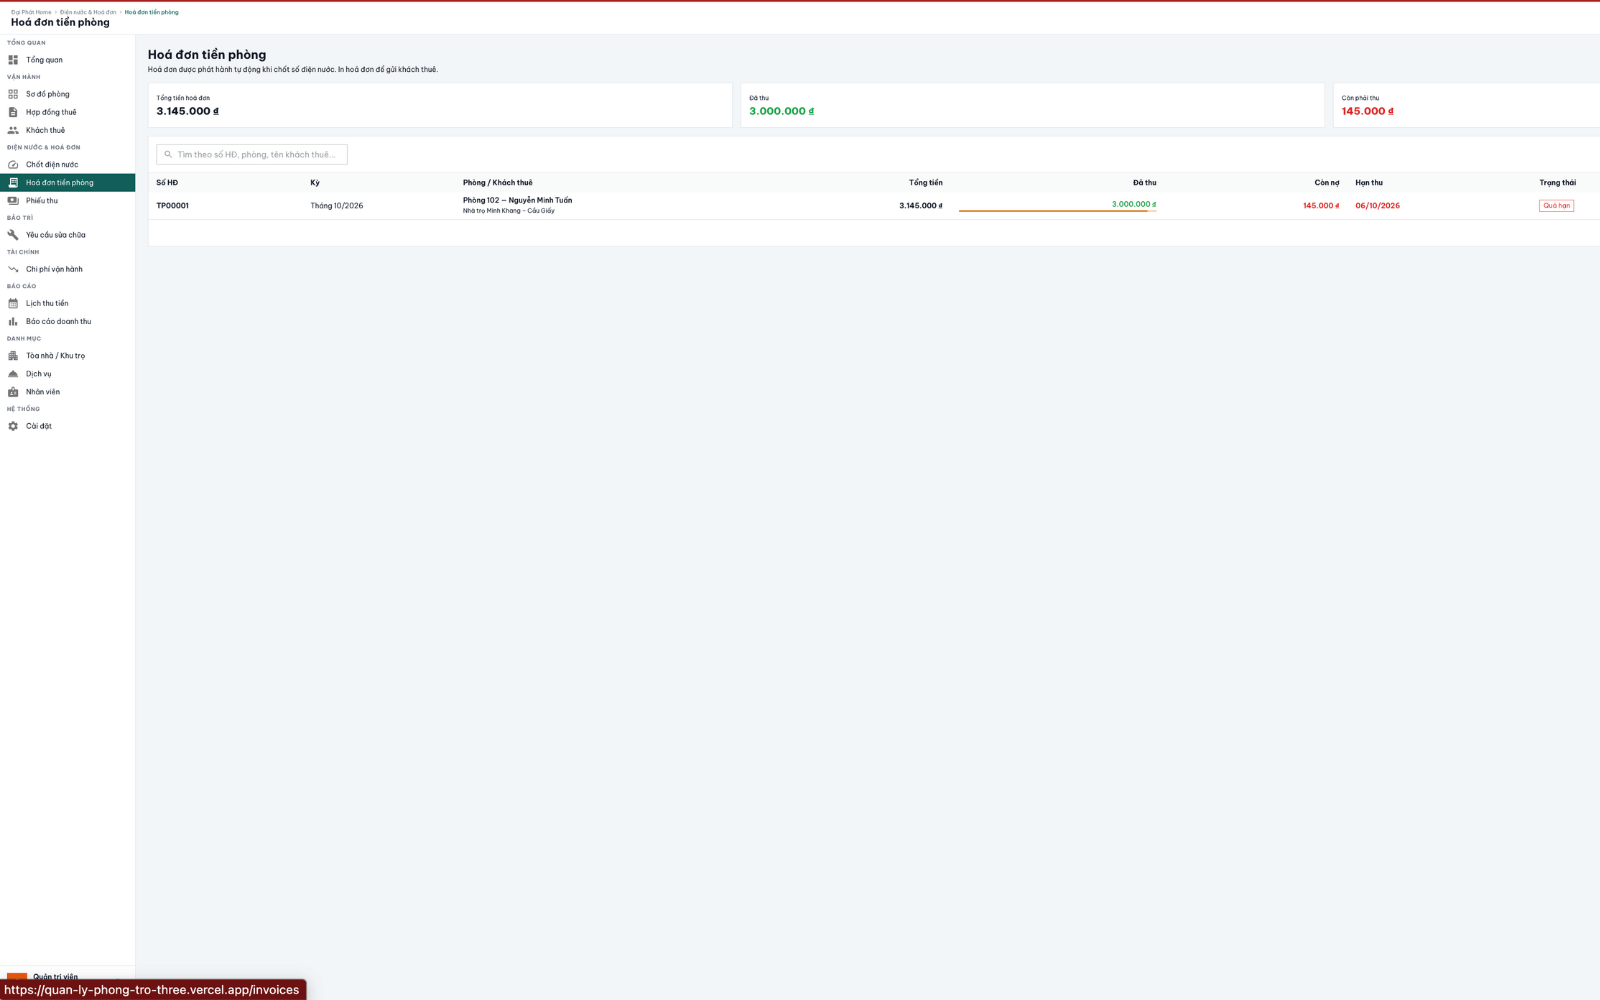Image resolution: width=1600 pixels, height=1000 pixels.
Task: Click the Hợp đồng thuê document icon
Action: tap(13, 112)
